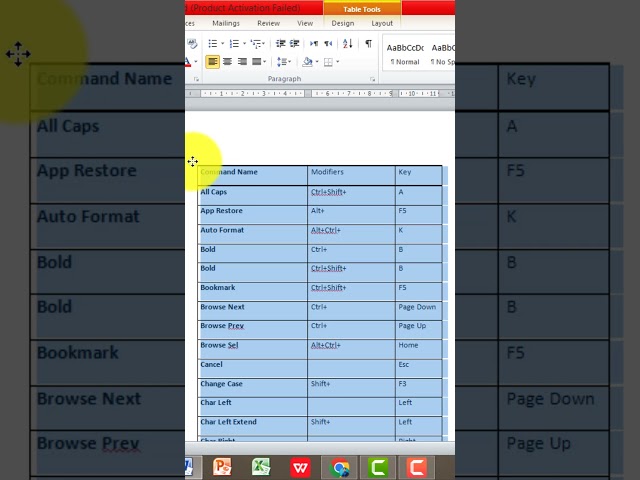Viewport: 640px width, 480px height.
Task: Click Line and Paragraph Spacing icon
Action: [x=282, y=62]
